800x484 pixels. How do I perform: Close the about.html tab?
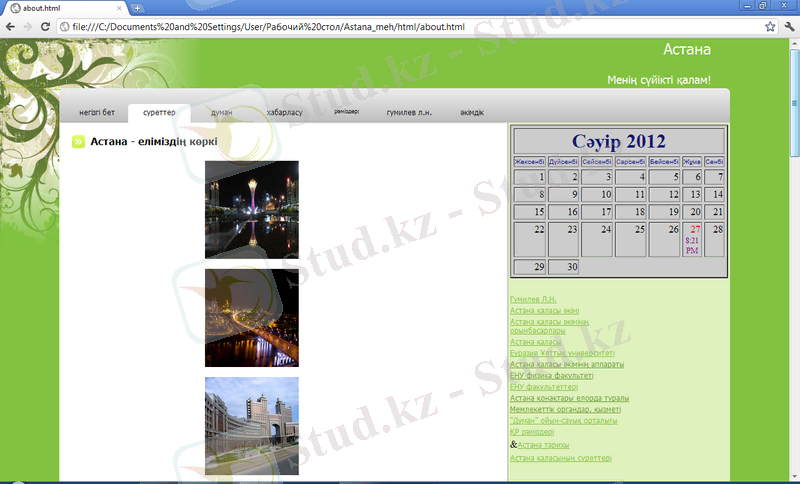point(119,8)
